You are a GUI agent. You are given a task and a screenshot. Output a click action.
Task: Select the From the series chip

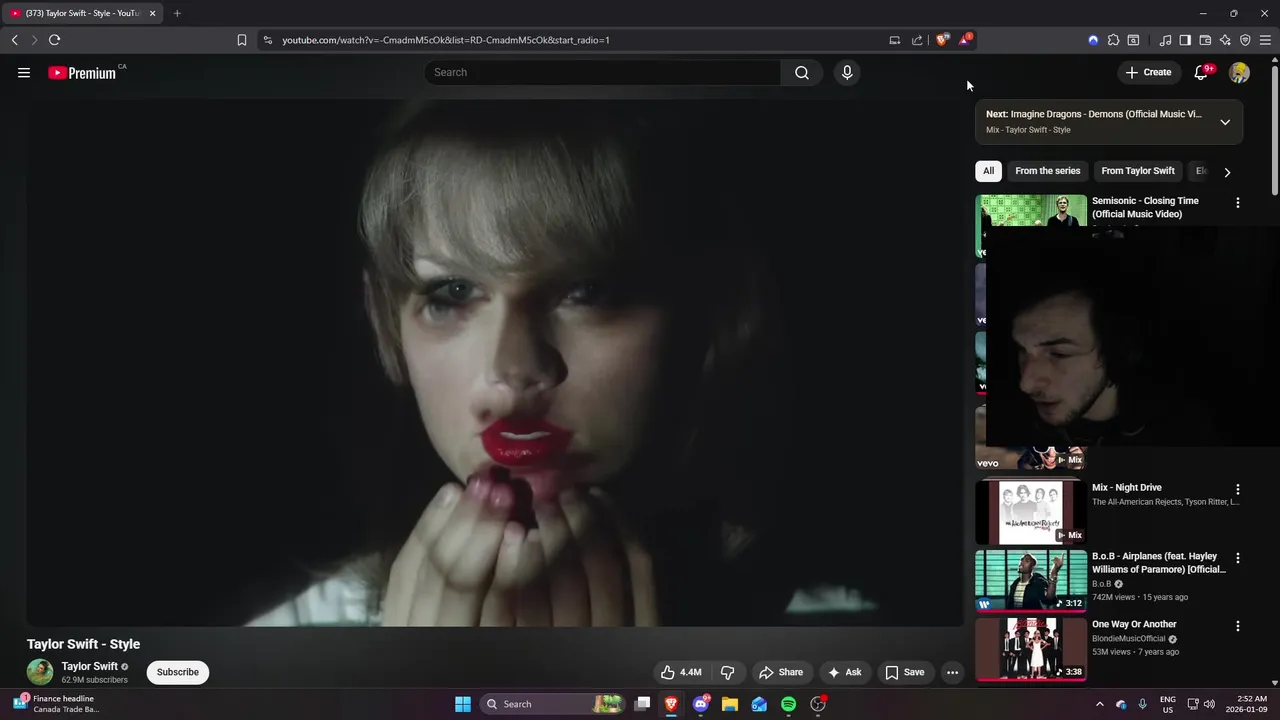(1047, 171)
